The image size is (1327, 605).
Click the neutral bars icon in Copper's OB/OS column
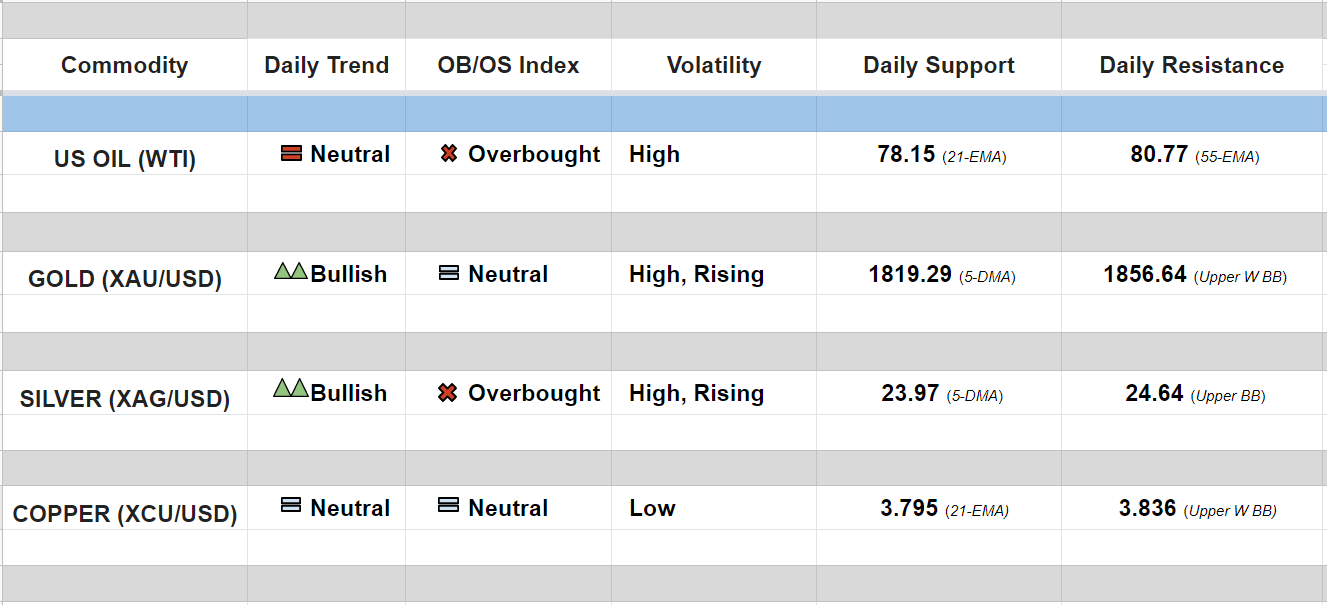[x=449, y=506]
